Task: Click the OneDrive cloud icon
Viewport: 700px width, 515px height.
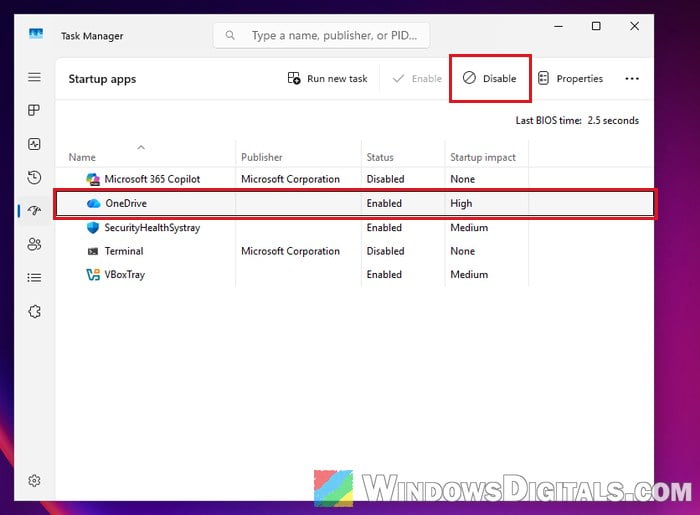Action: (x=93, y=204)
